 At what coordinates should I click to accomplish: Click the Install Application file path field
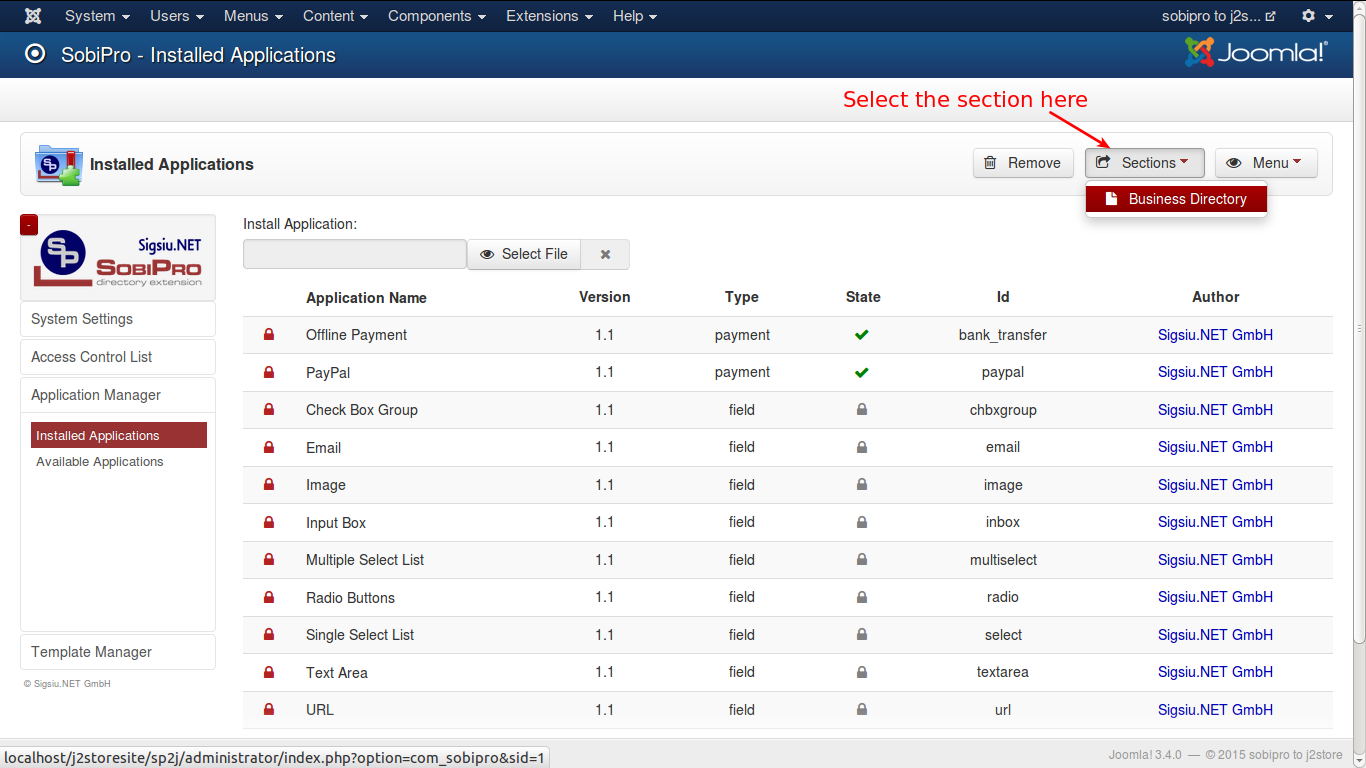pos(355,254)
